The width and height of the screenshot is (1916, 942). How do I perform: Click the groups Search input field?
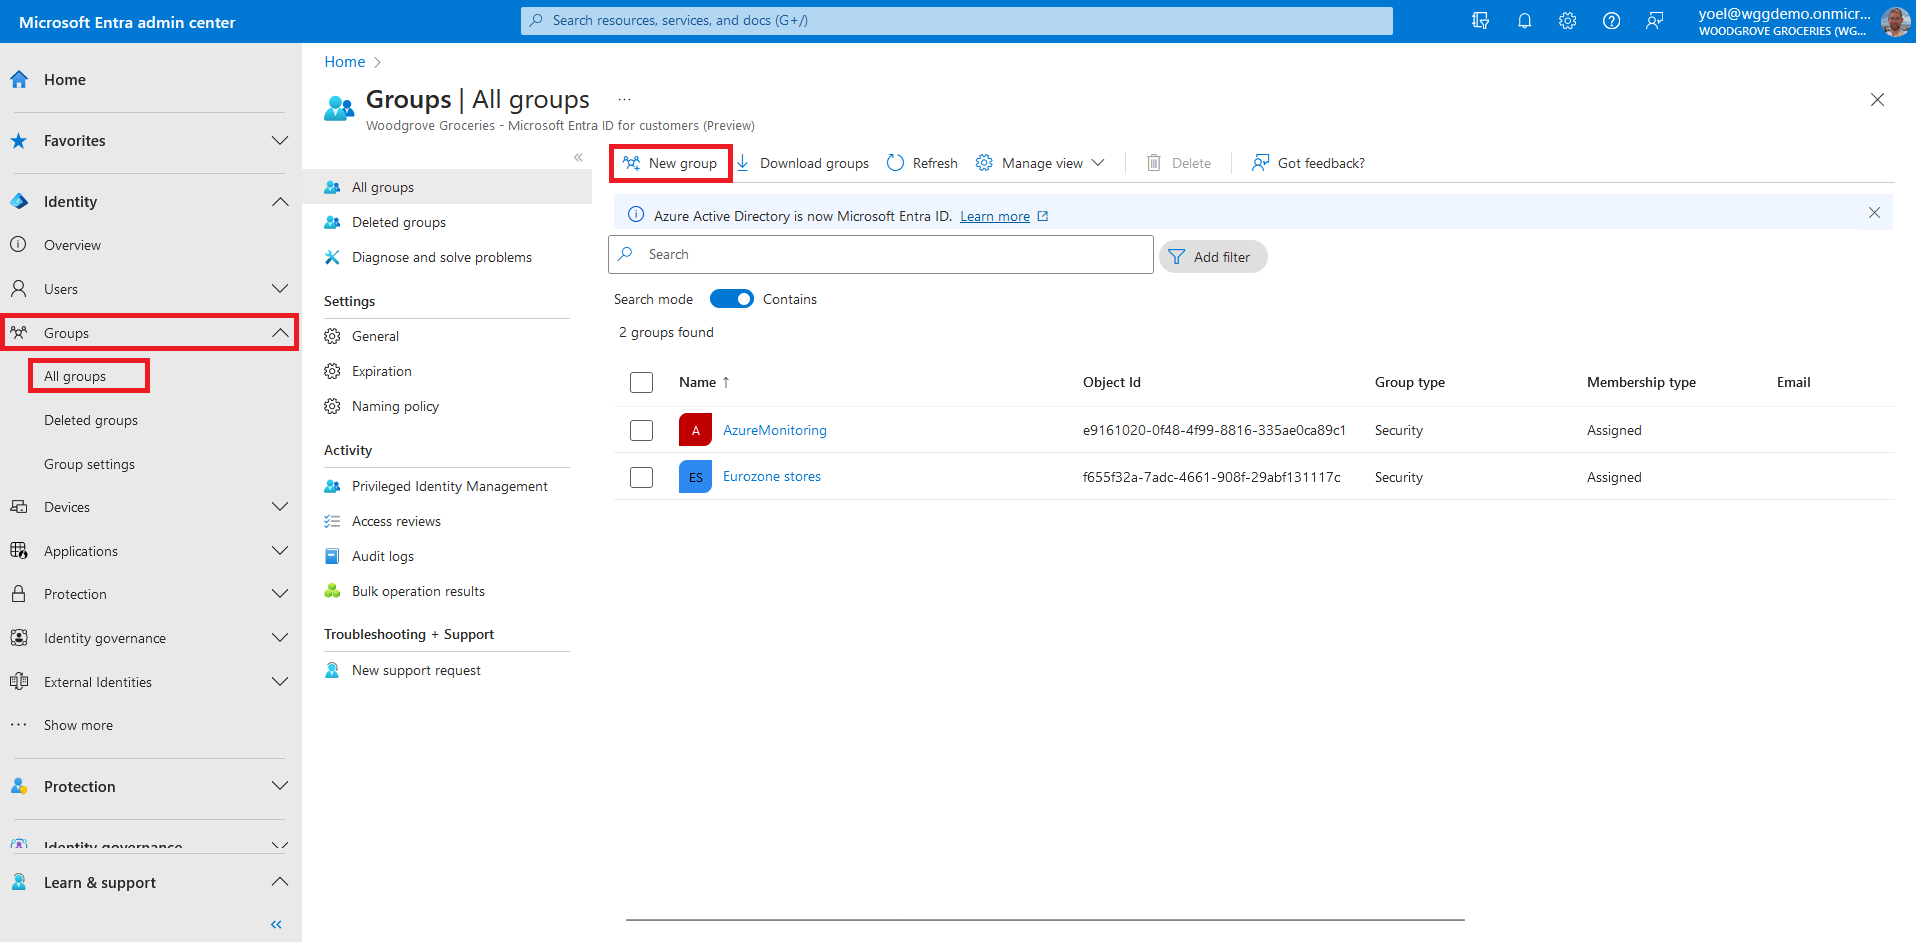point(880,255)
